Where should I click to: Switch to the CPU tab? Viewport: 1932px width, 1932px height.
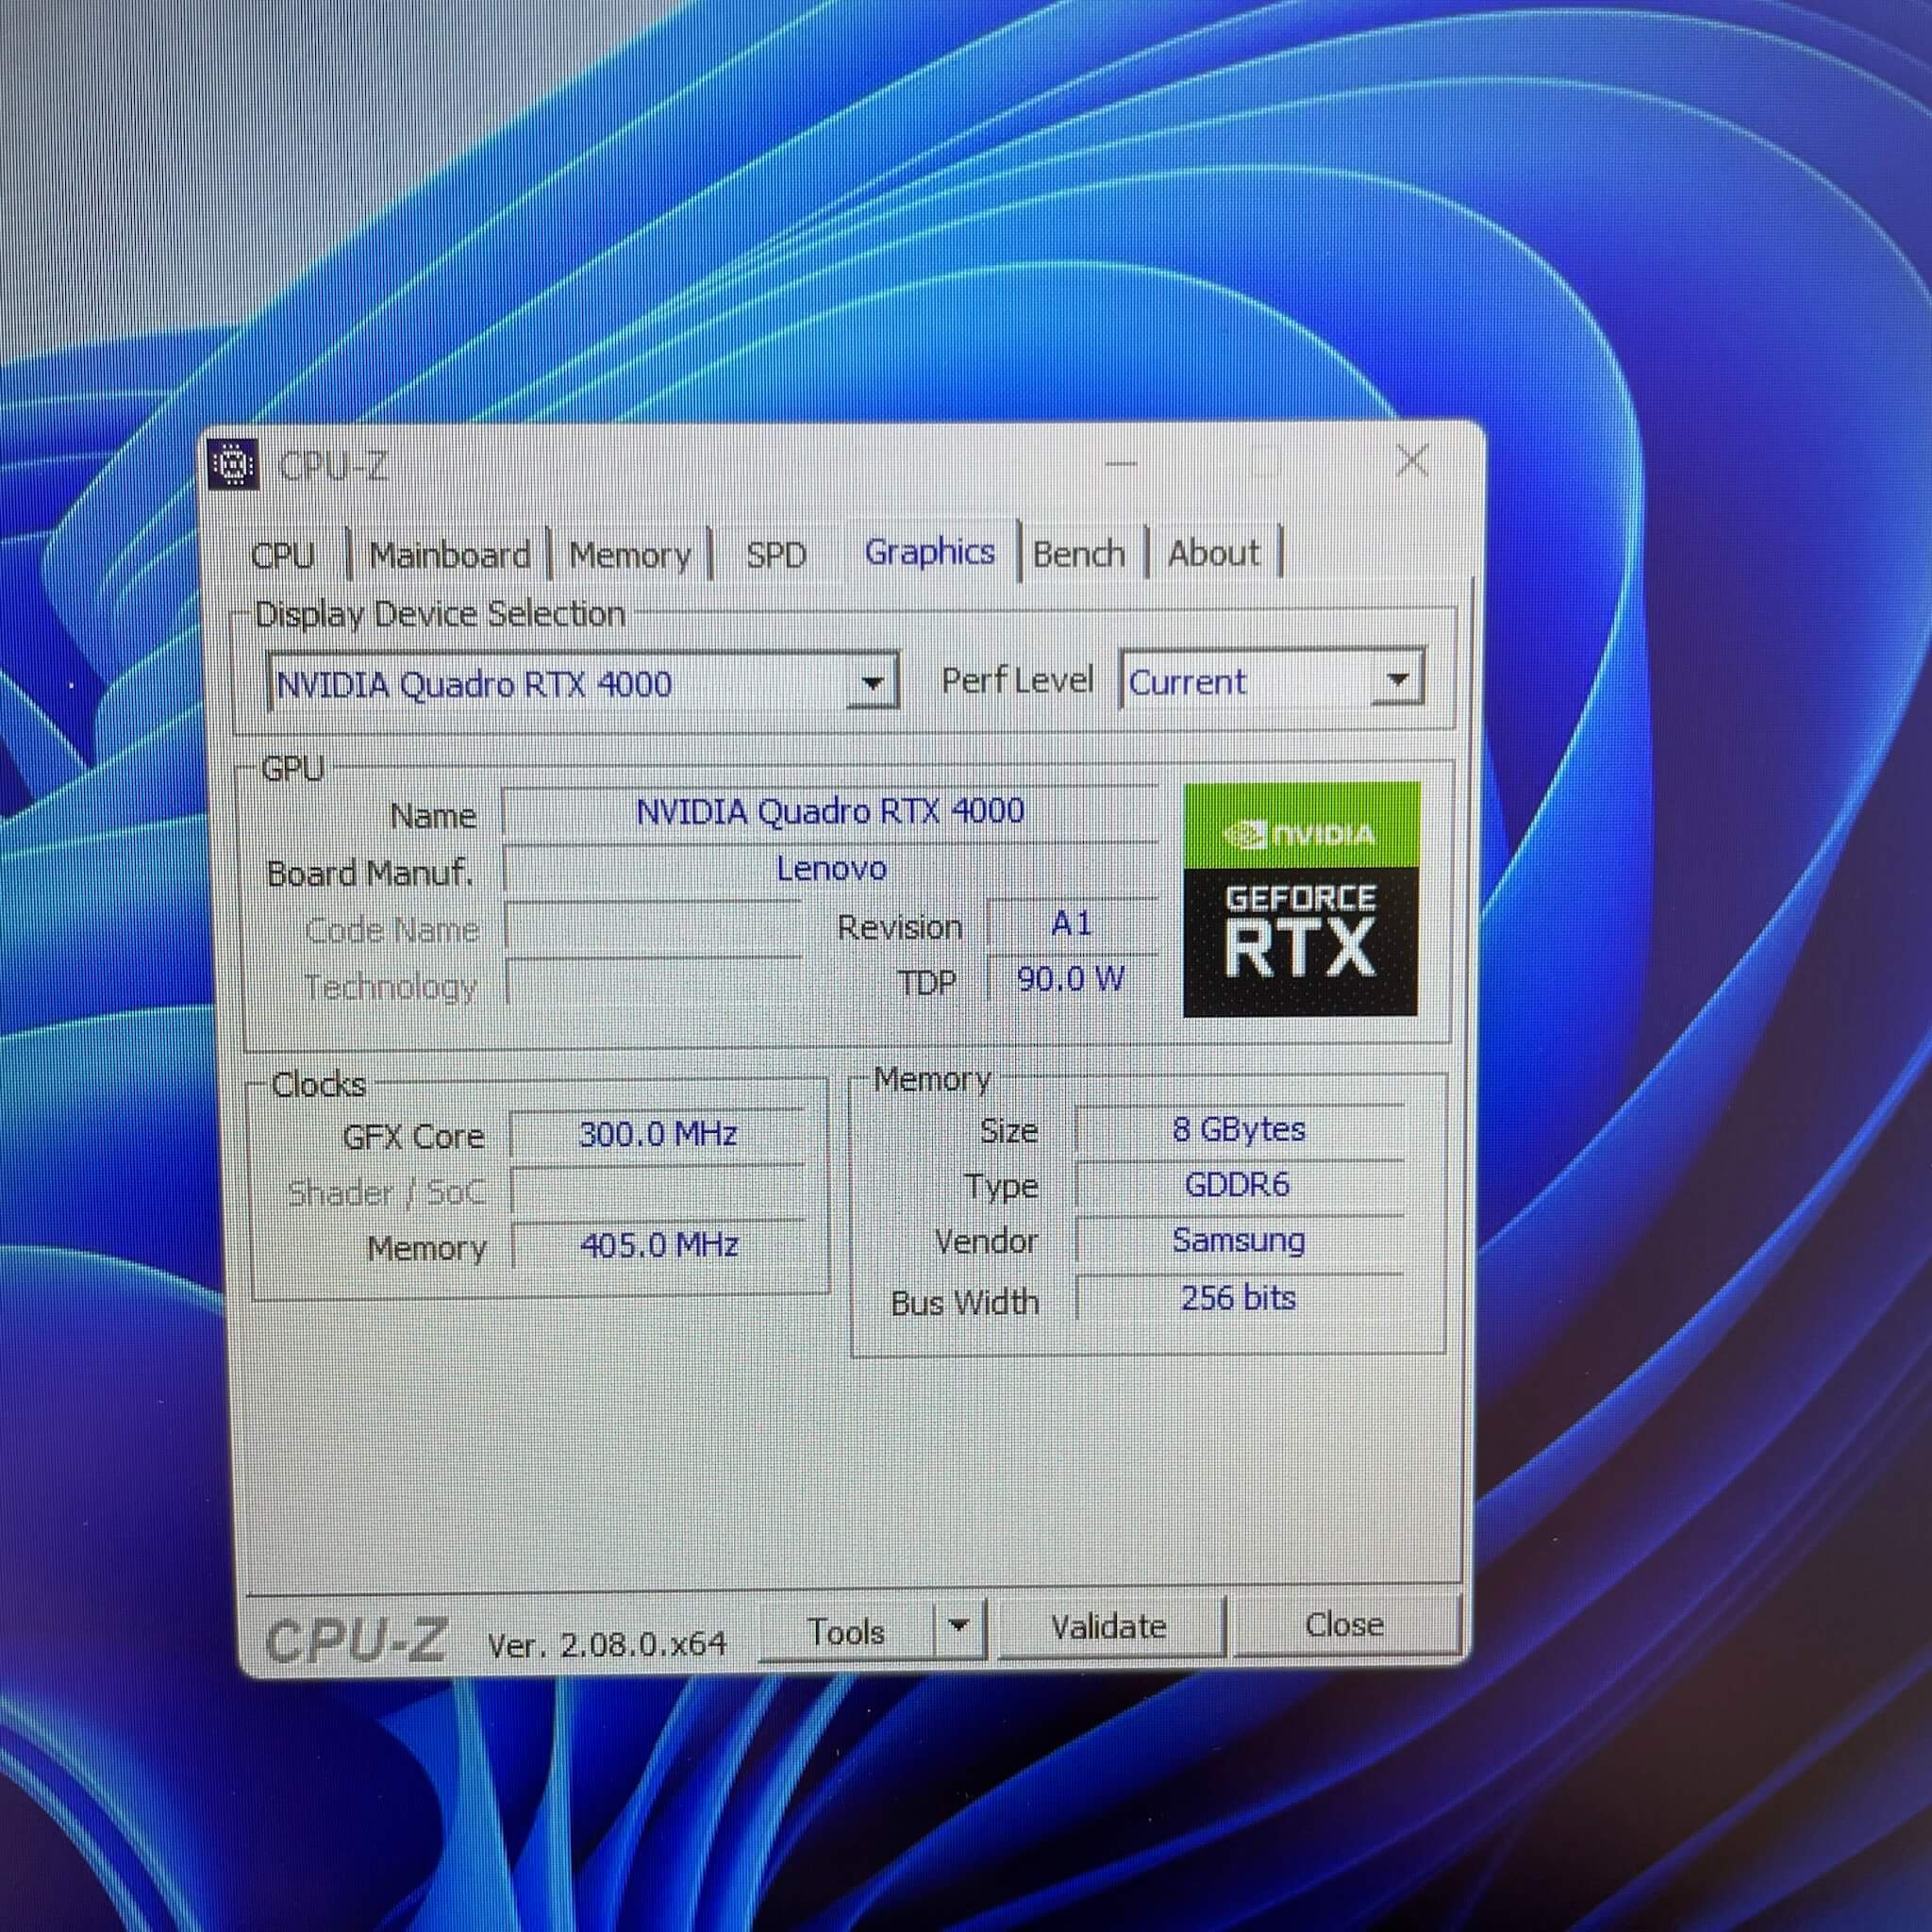coord(283,555)
